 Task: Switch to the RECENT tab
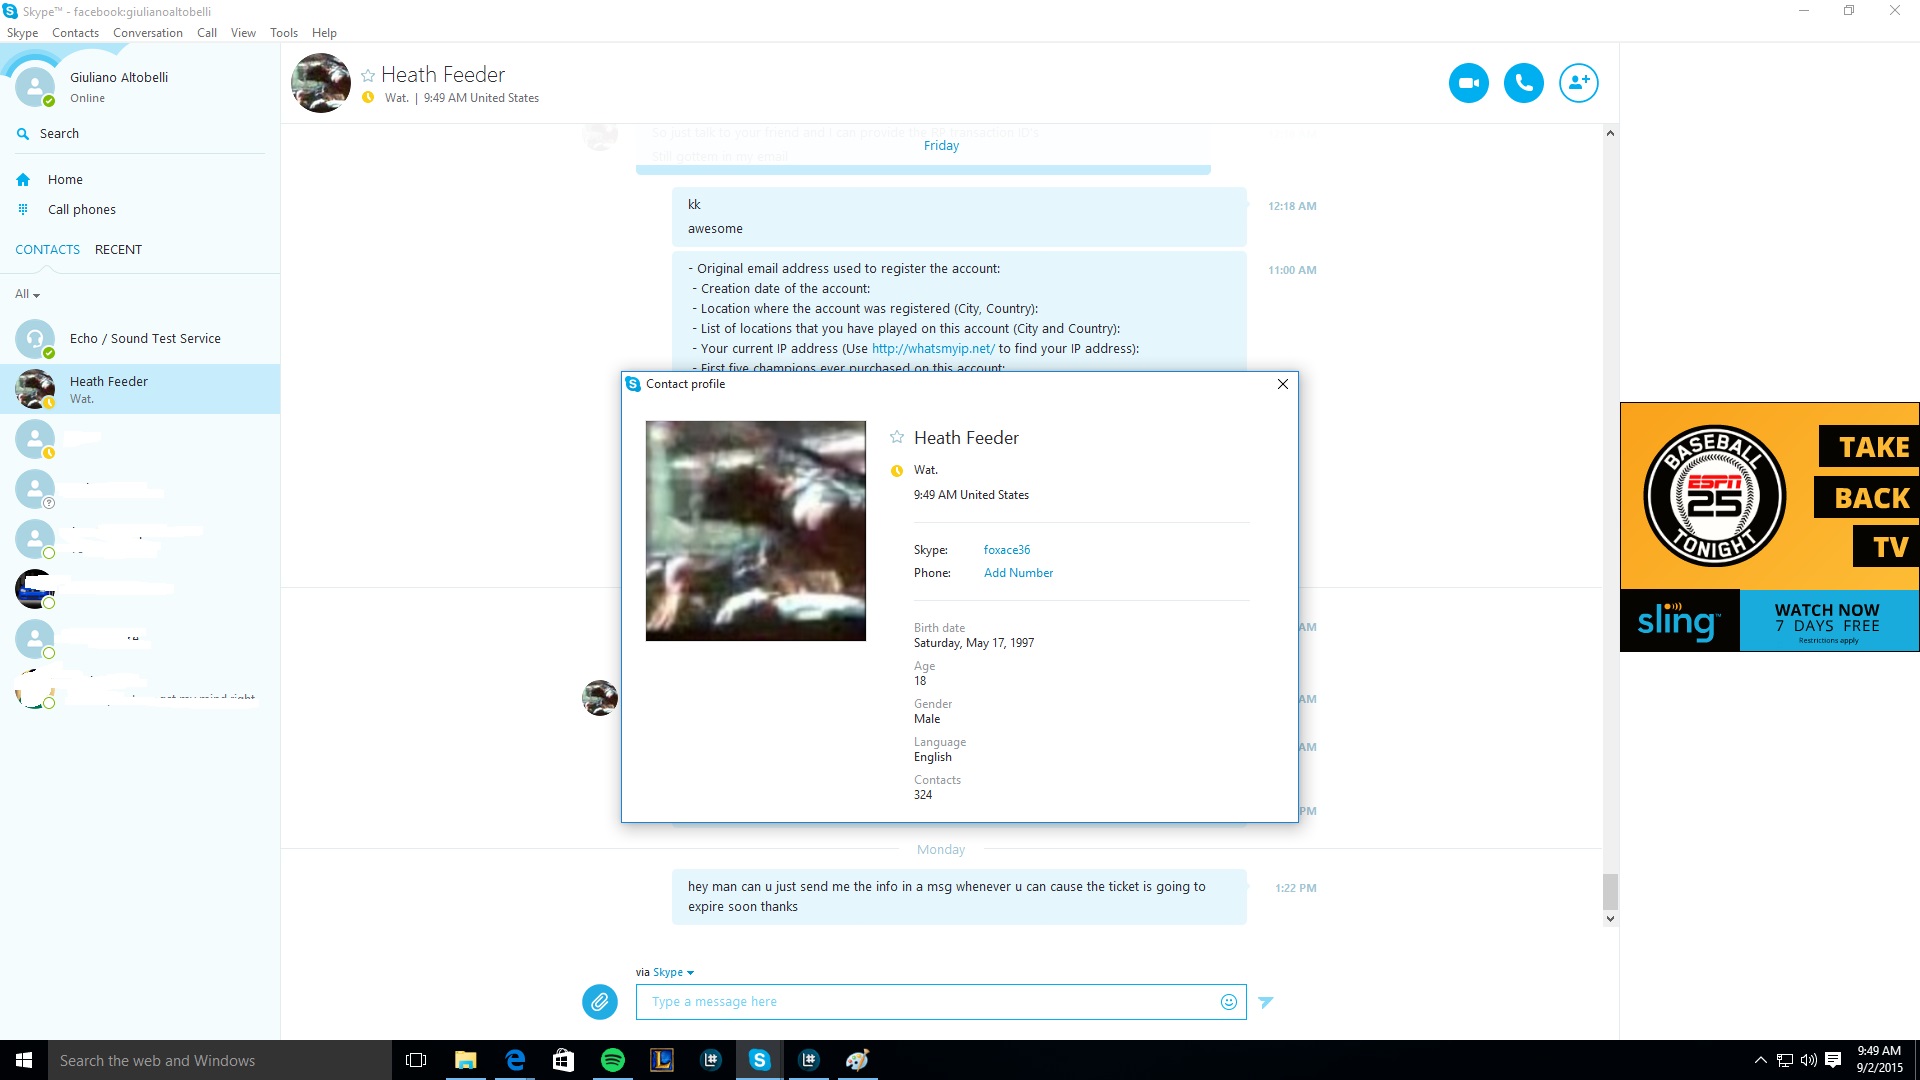tap(118, 250)
